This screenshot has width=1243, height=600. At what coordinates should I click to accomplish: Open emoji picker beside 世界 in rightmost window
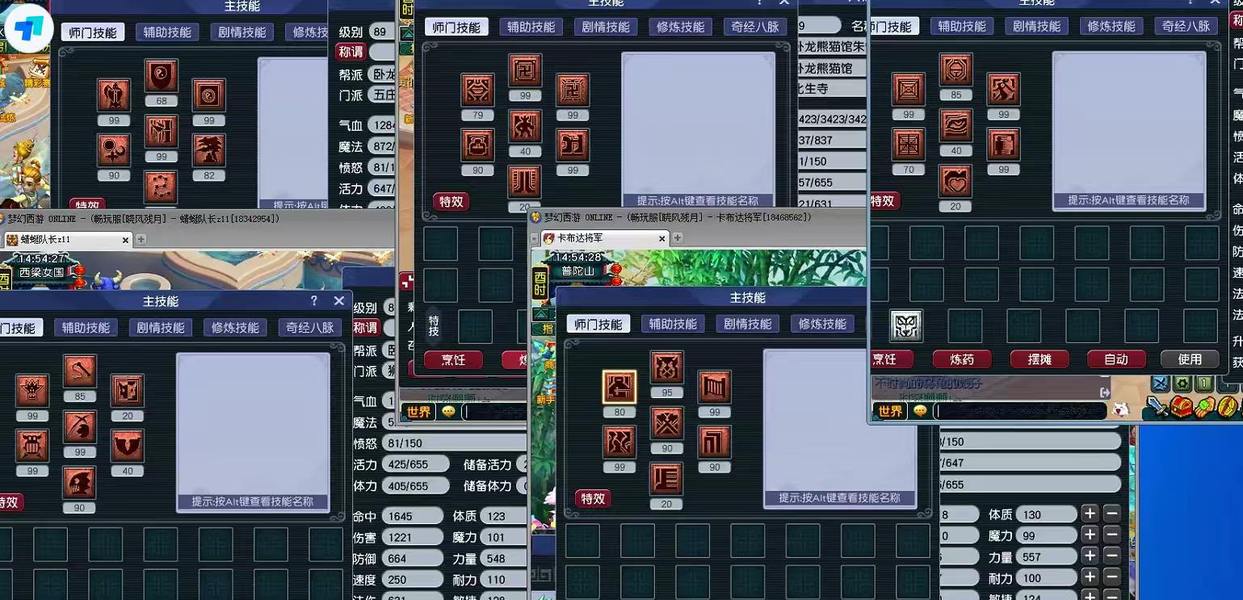tap(918, 411)
